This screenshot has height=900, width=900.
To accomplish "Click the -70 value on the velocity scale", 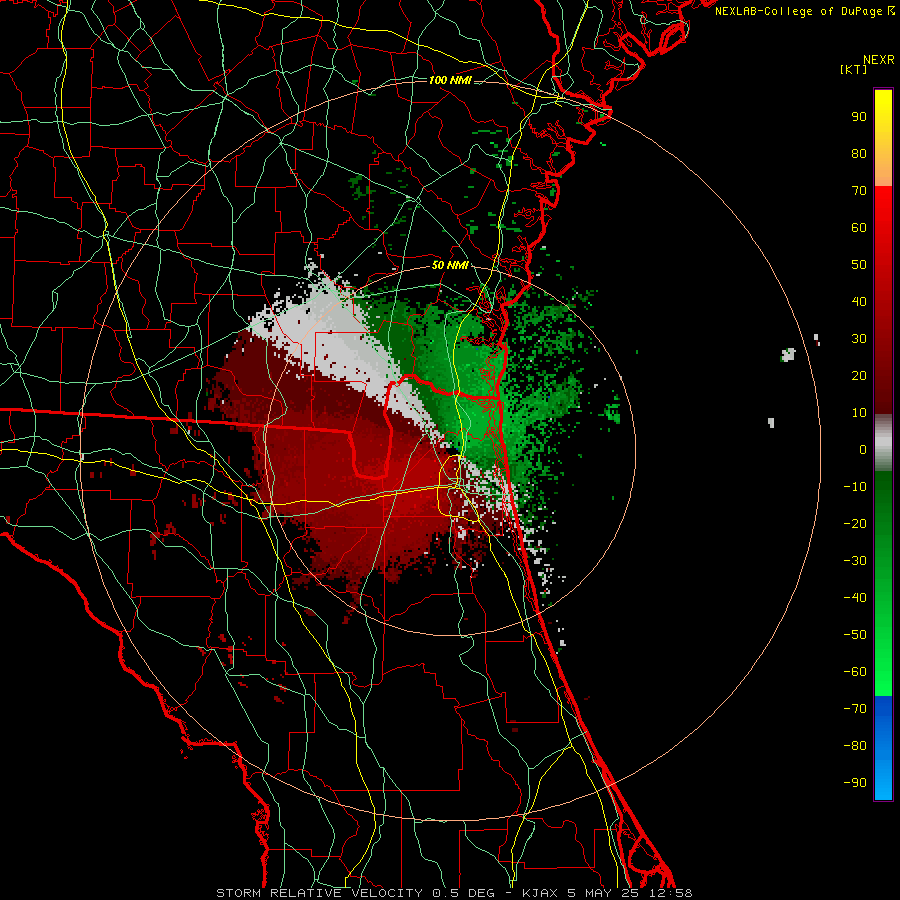I will tap(855, 708).
